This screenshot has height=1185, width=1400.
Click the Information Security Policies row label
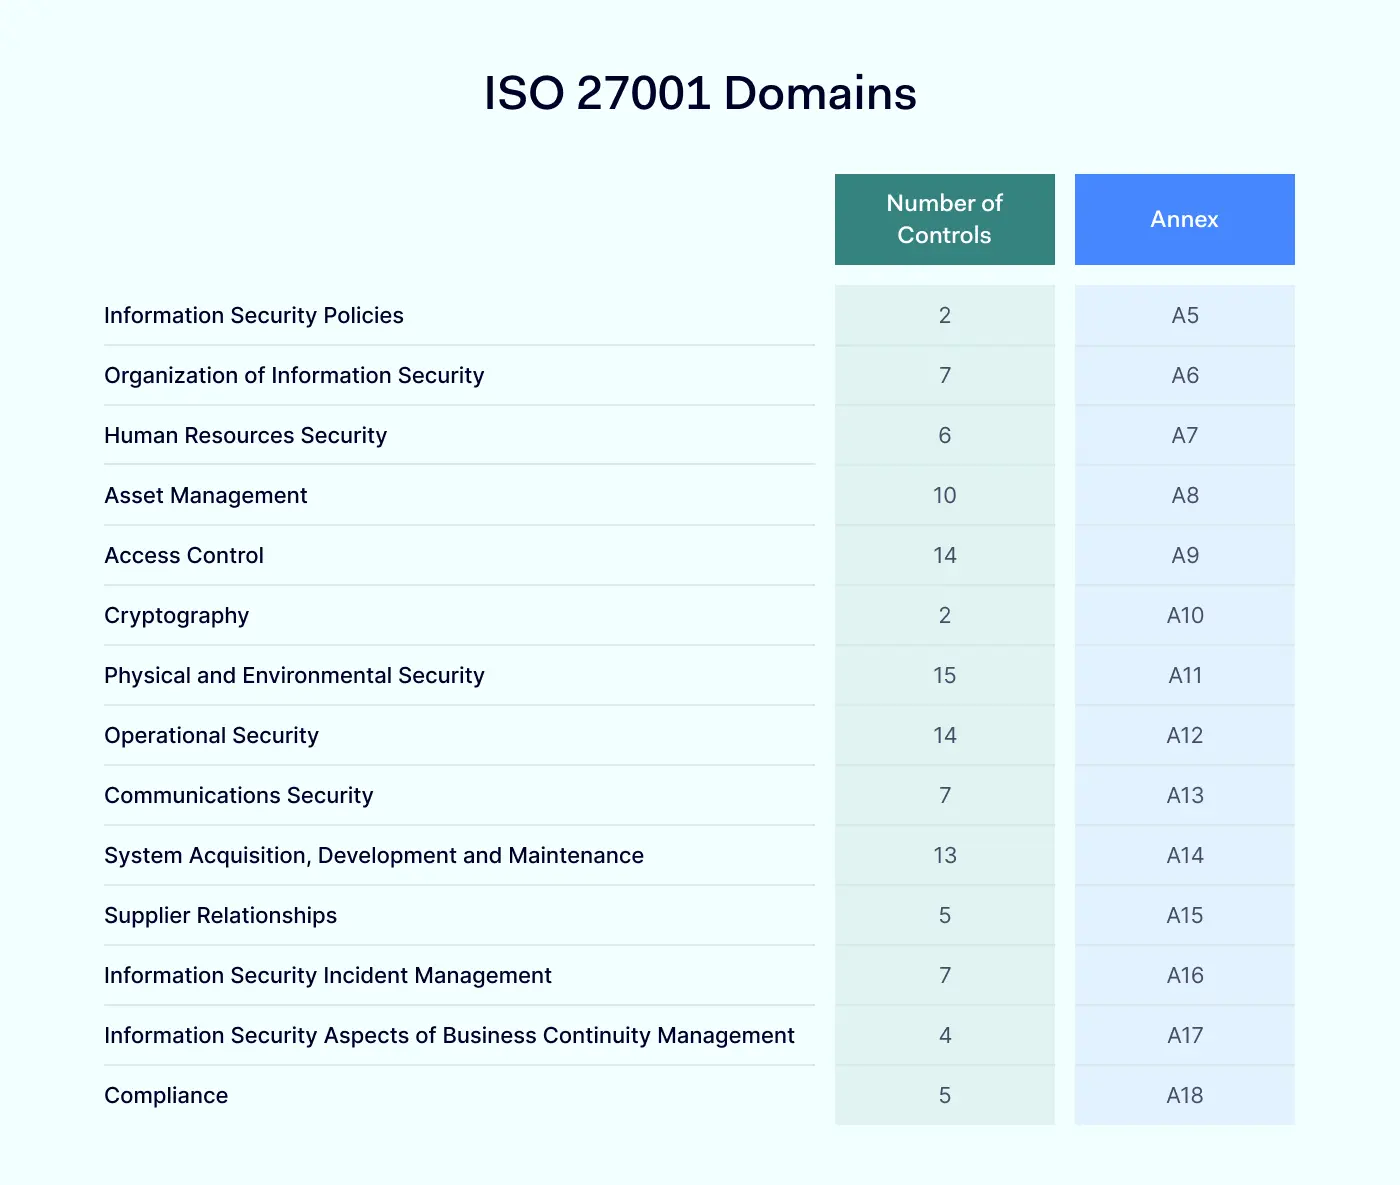click(x=254, y=315)
